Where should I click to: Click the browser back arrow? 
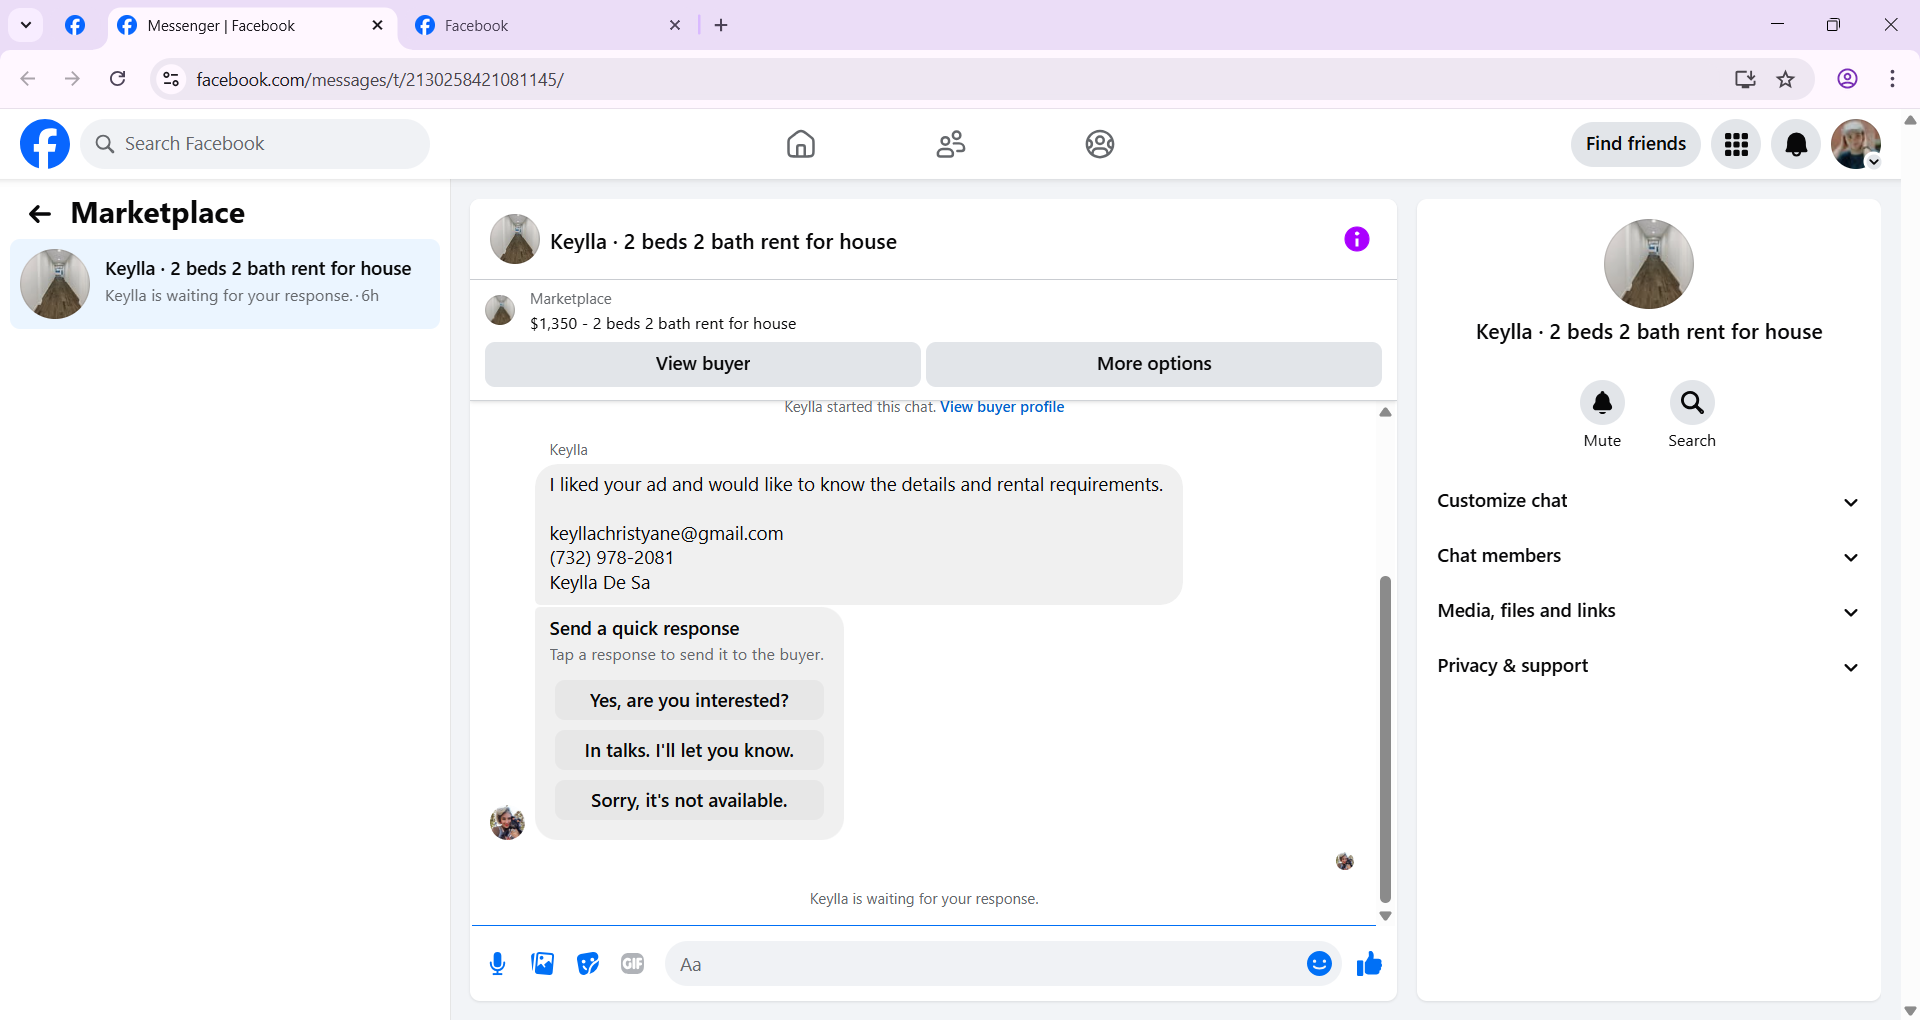pos(28,79)
